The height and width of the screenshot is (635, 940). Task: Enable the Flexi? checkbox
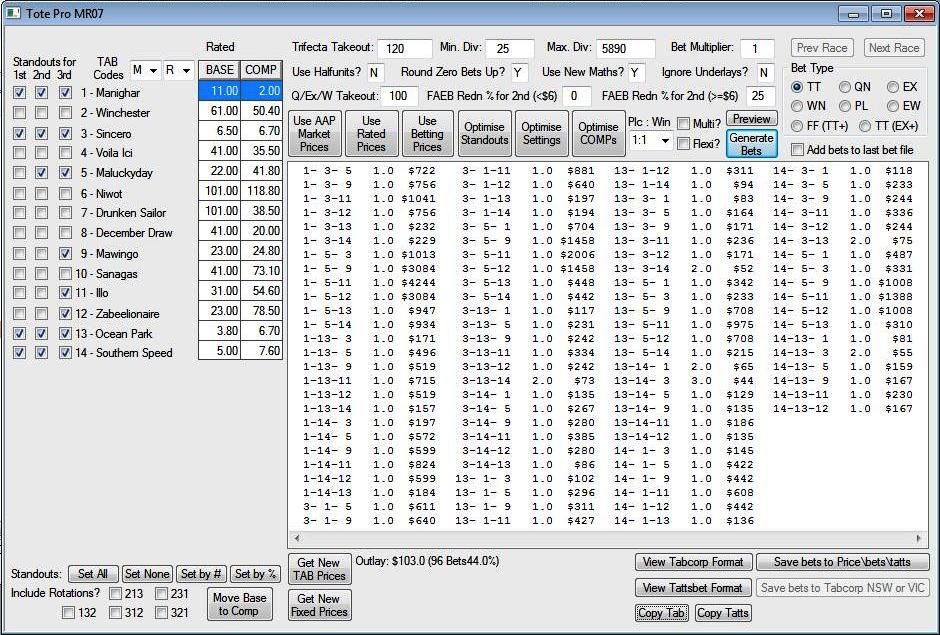[683, 144]
